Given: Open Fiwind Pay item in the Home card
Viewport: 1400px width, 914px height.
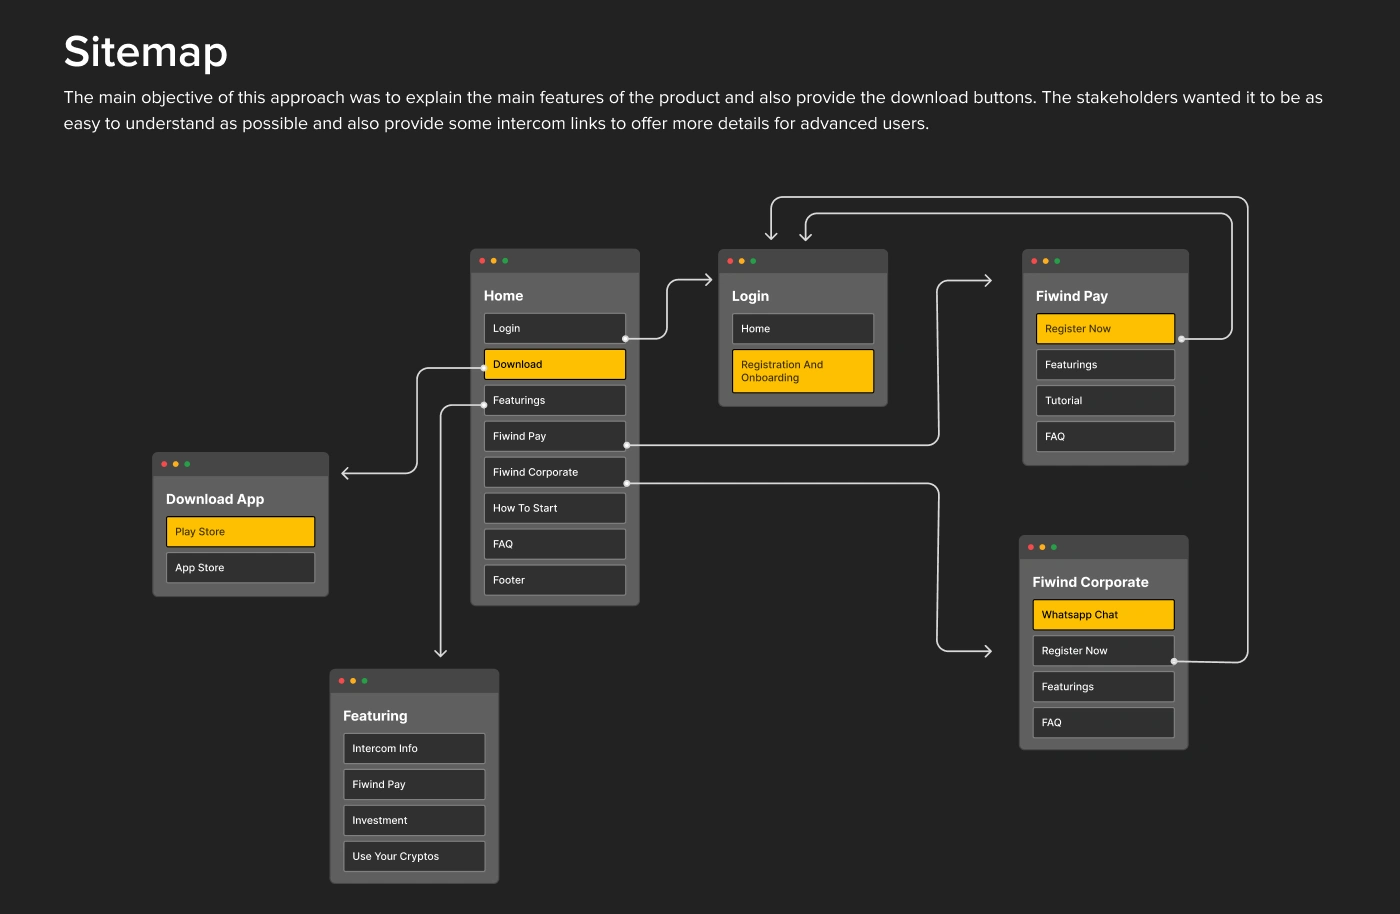Looking at the screenshot, I should tap(555, 436).
